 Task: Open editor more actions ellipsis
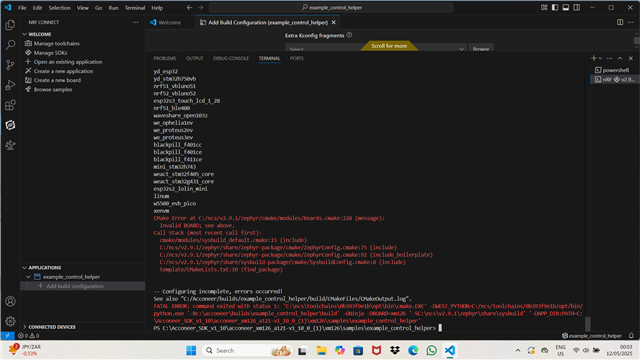click(x=631, y=22)
